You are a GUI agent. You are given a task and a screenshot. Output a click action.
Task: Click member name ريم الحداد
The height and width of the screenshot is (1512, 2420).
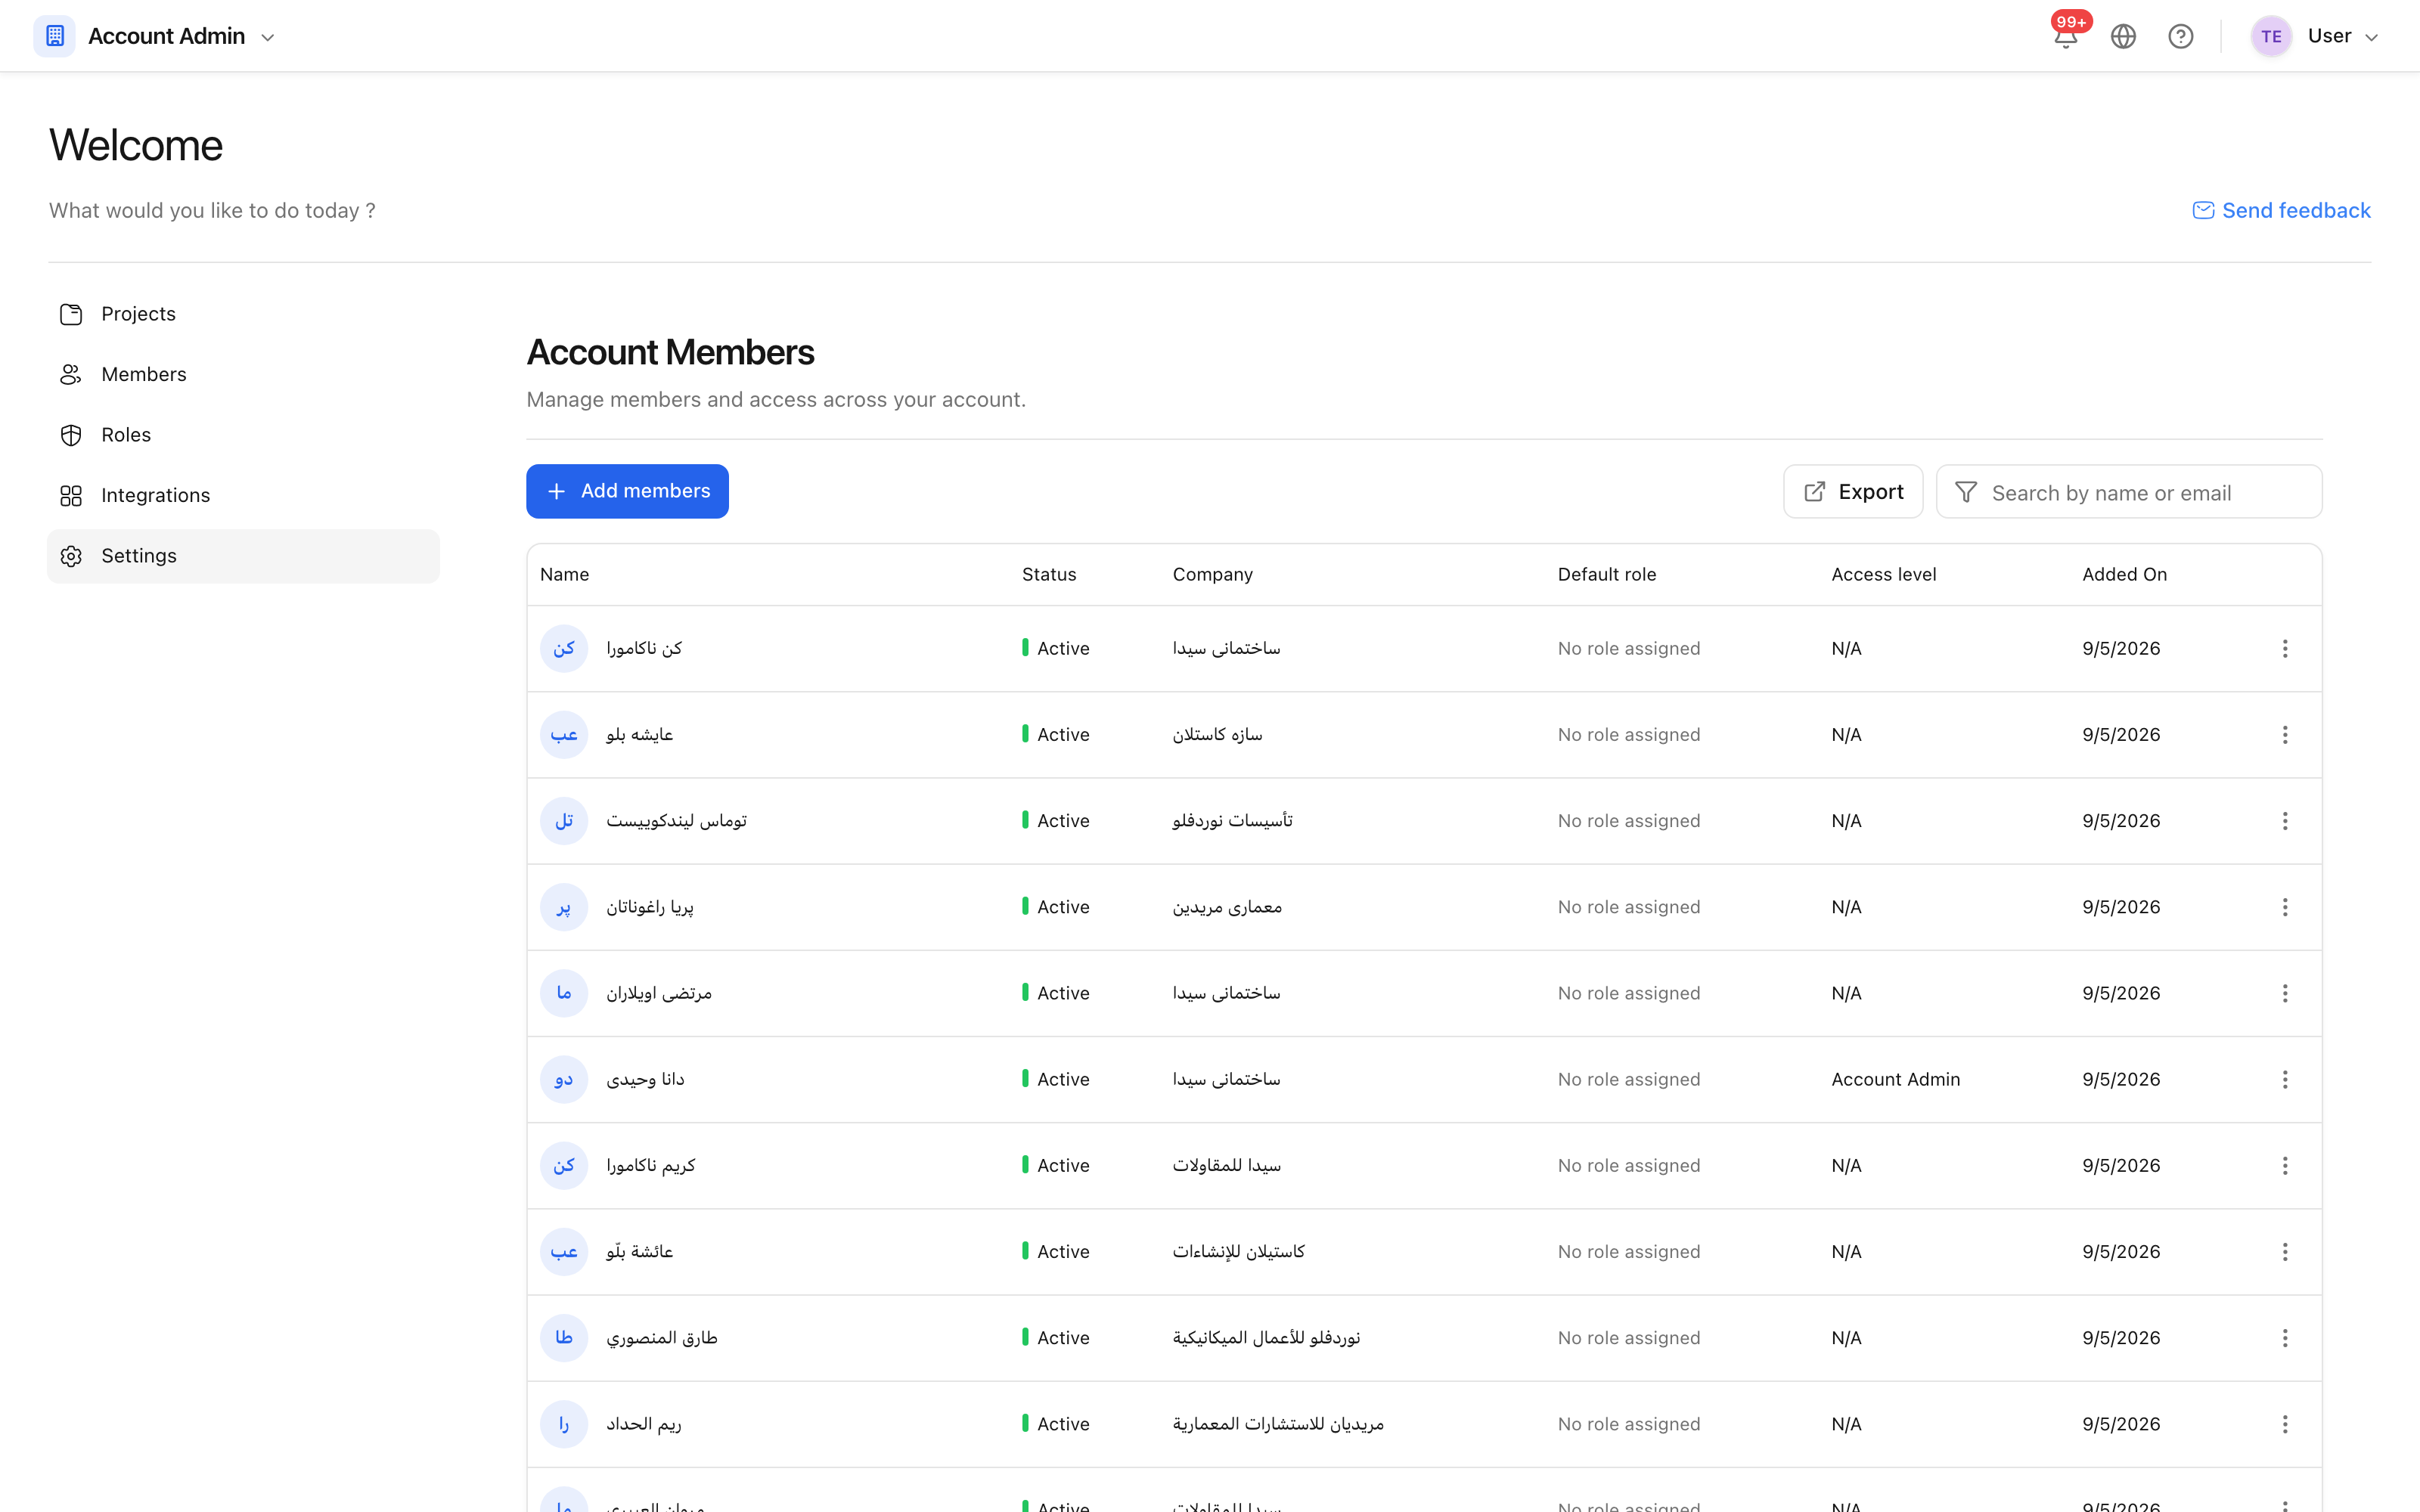click(x=643, y=1424)
